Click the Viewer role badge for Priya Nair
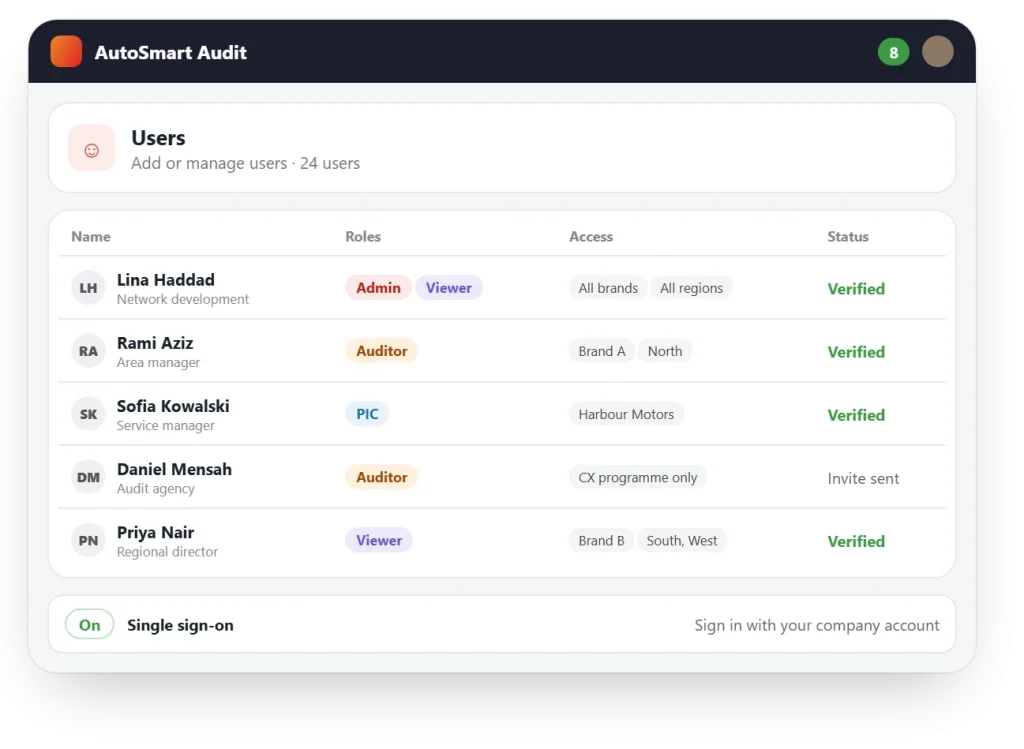This screenshot has height=749, width=1024. pos(379,541)
